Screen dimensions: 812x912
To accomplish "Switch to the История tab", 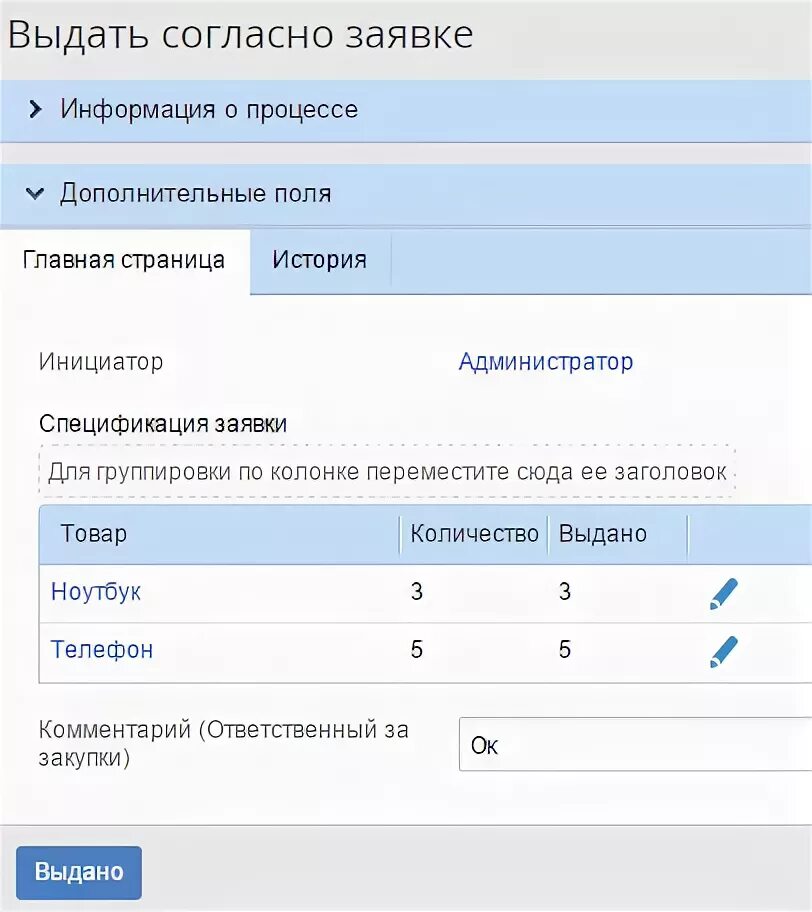I will click(x=319, y=260).
